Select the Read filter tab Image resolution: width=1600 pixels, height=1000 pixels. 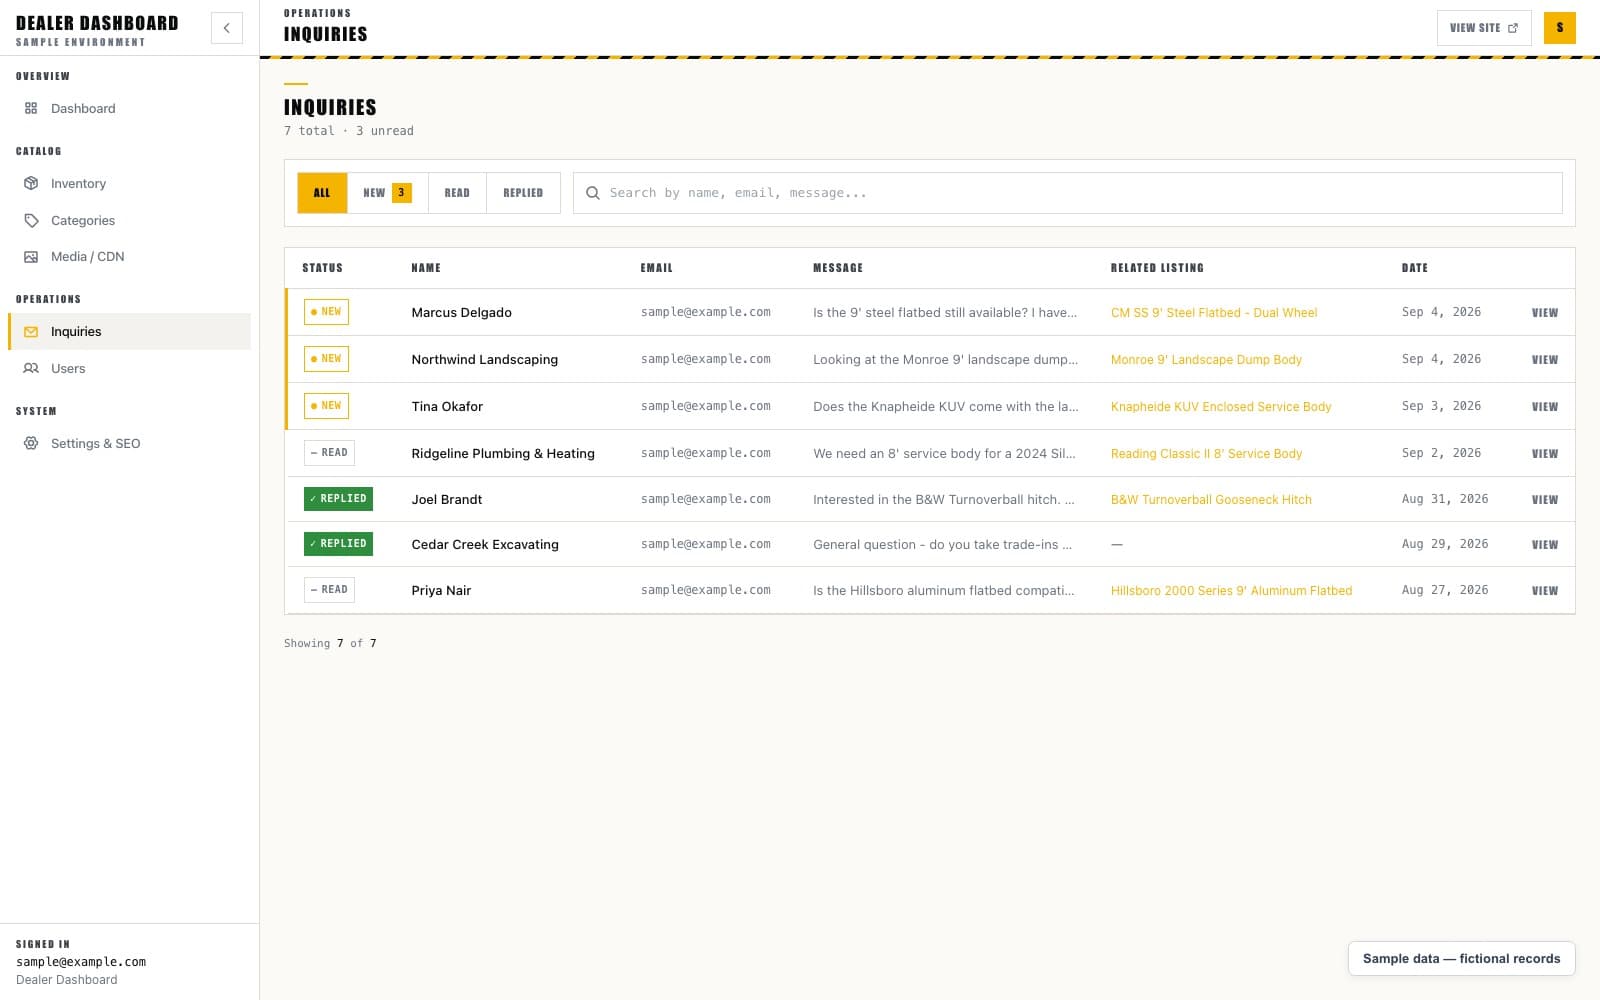(457, 193)
